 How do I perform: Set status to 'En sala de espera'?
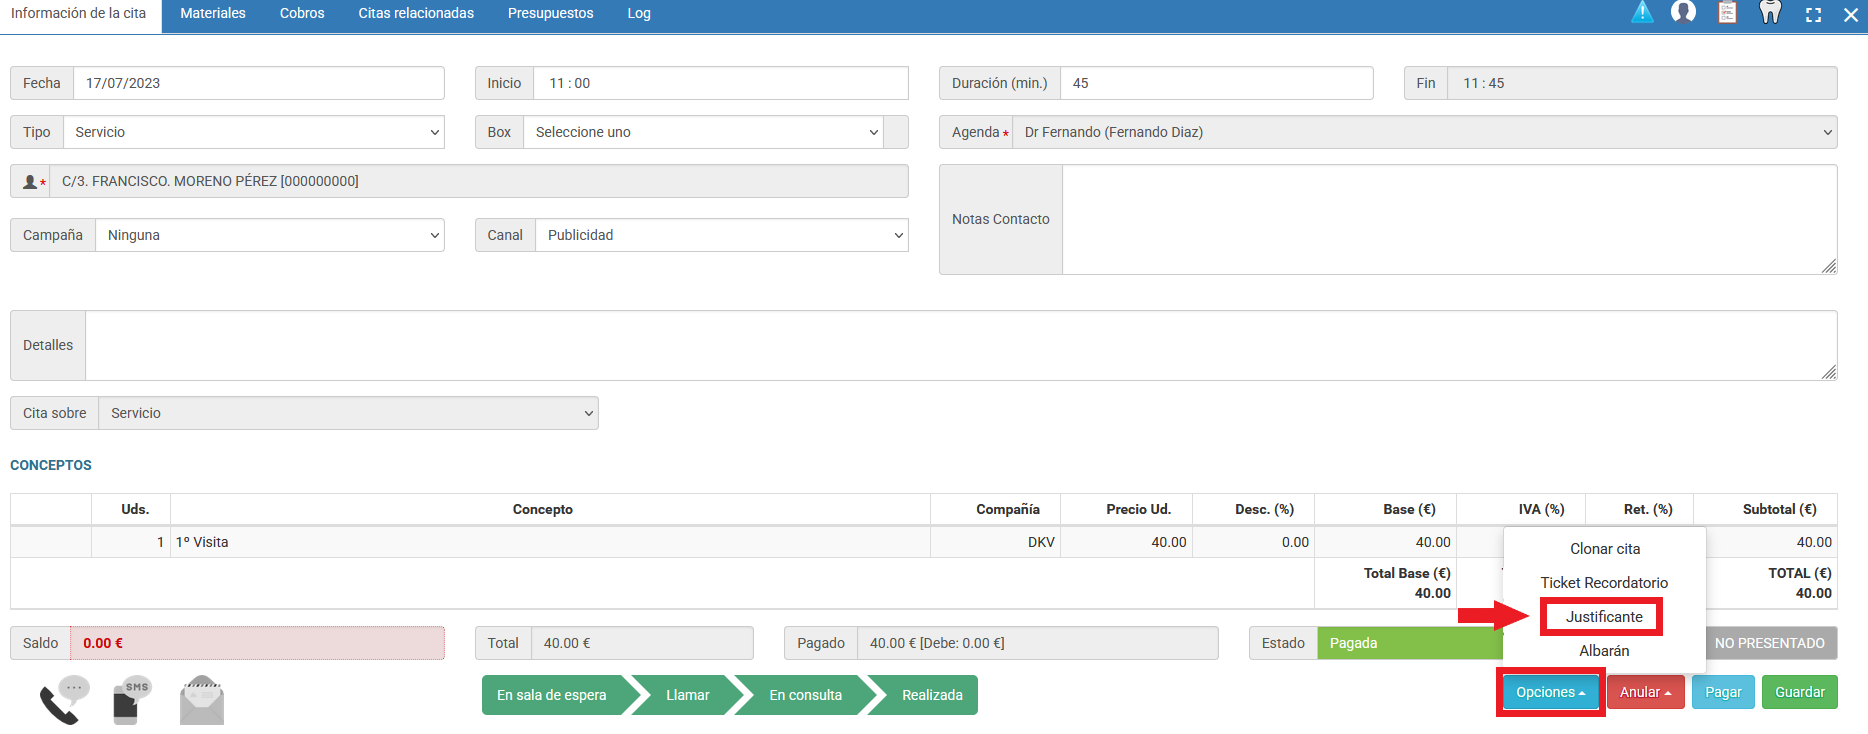(552, 695)
